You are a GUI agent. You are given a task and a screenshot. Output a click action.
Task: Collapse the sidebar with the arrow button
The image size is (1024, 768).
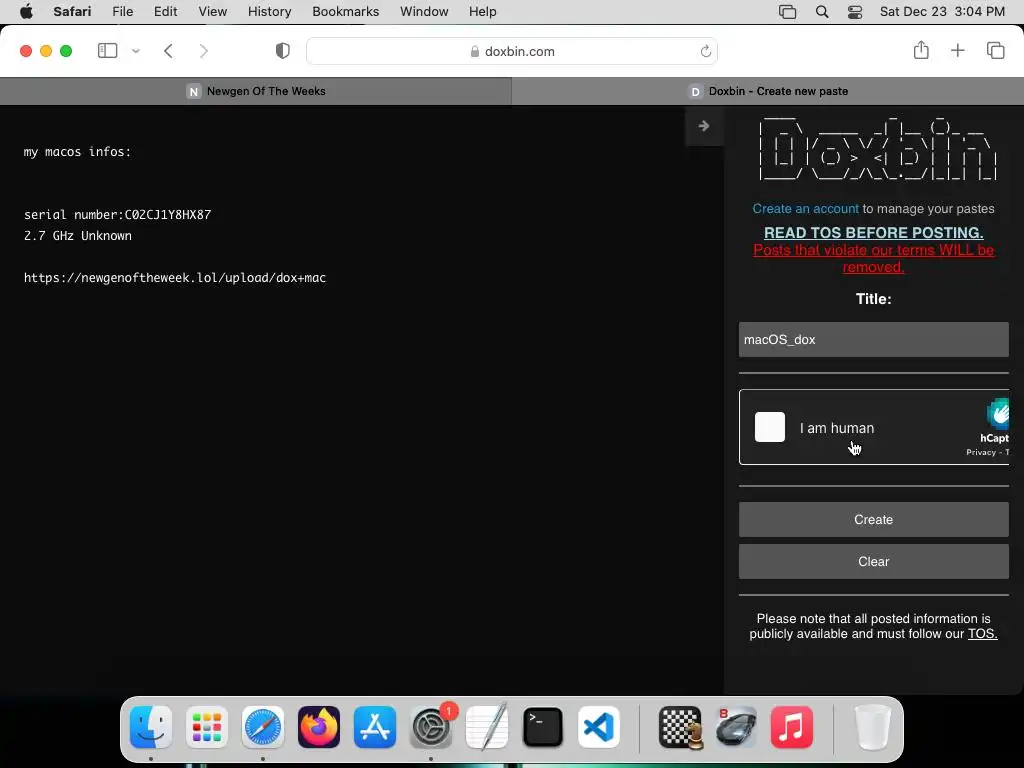[703, 125]
